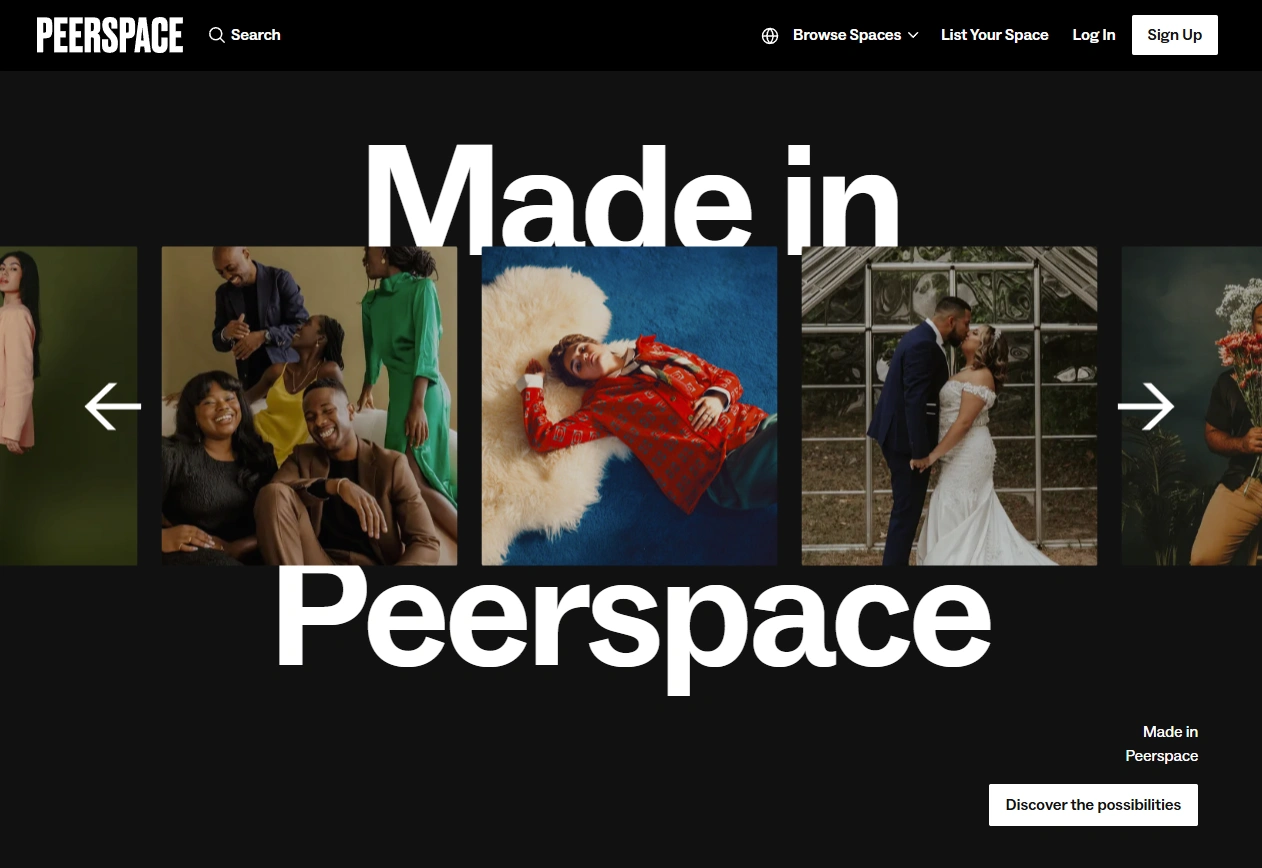Click the Log In link
1262x868 pixels.
point(1094,35)
